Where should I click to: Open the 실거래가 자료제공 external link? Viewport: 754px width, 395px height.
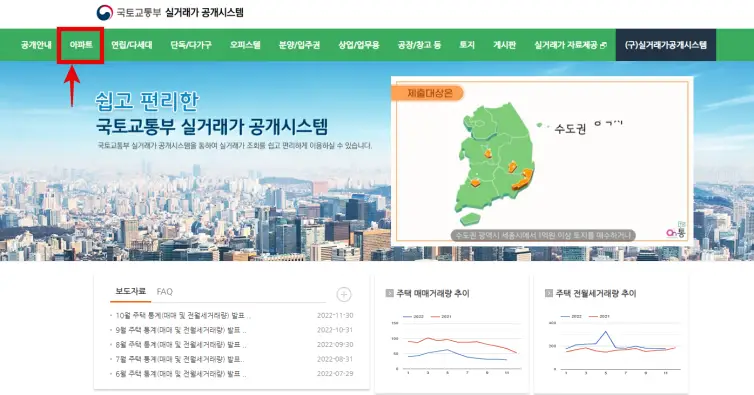pyautogui.click(x=570, y=45)
